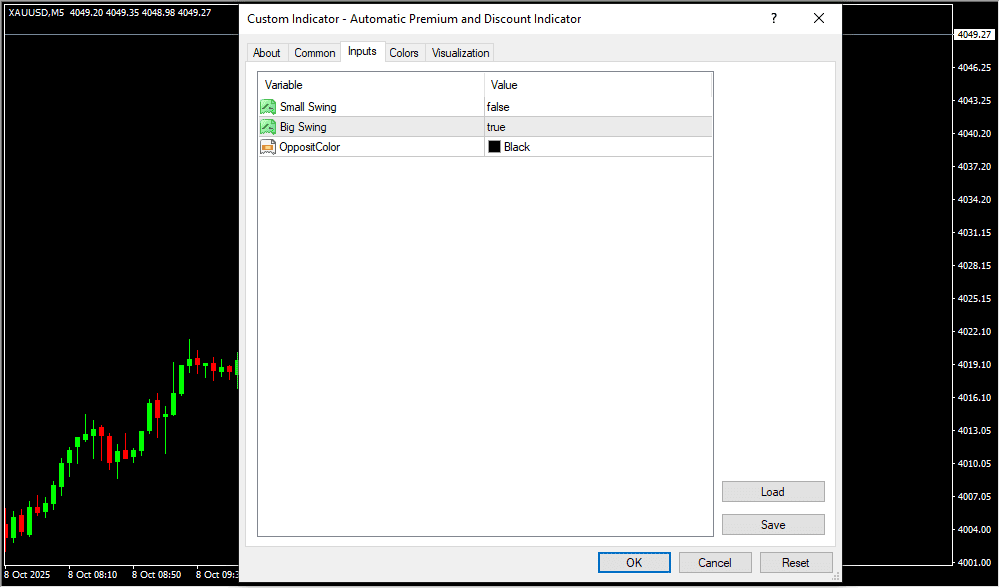
Task: Click the Small Swing variable icon
Action: (x=268, y=107)
